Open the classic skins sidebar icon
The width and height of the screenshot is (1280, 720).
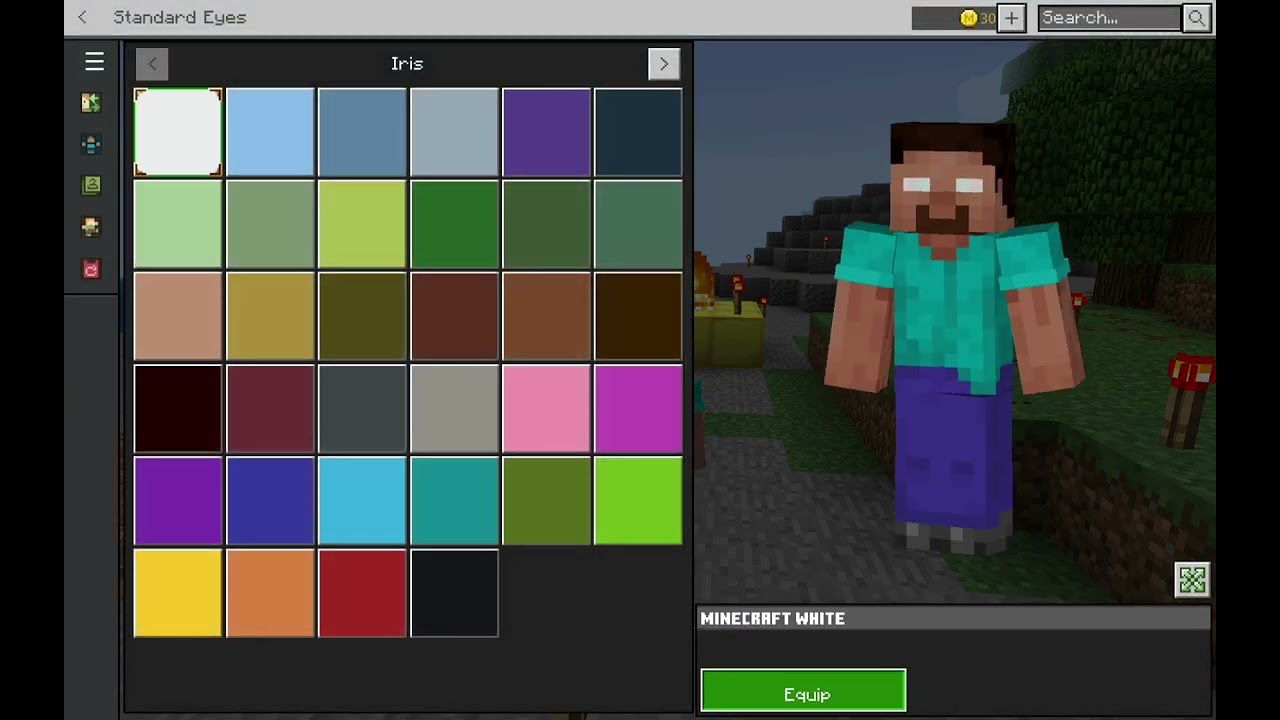click(x=91, y=186)
